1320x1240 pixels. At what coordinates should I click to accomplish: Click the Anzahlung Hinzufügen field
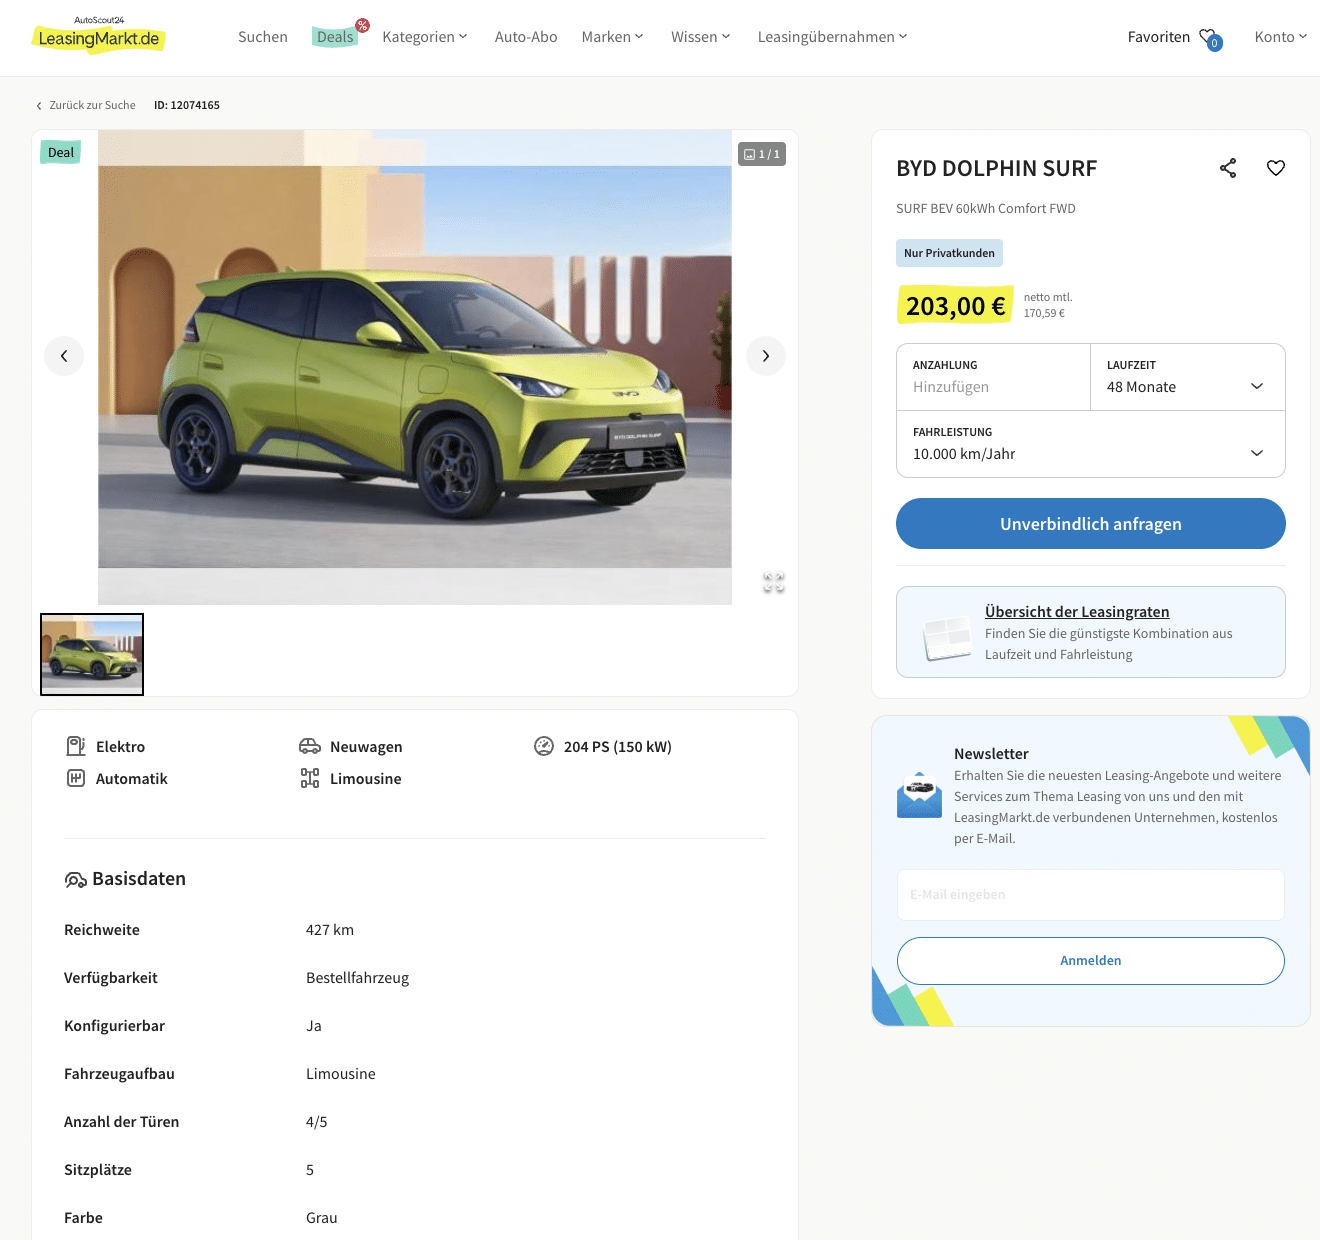click(993, 377)
